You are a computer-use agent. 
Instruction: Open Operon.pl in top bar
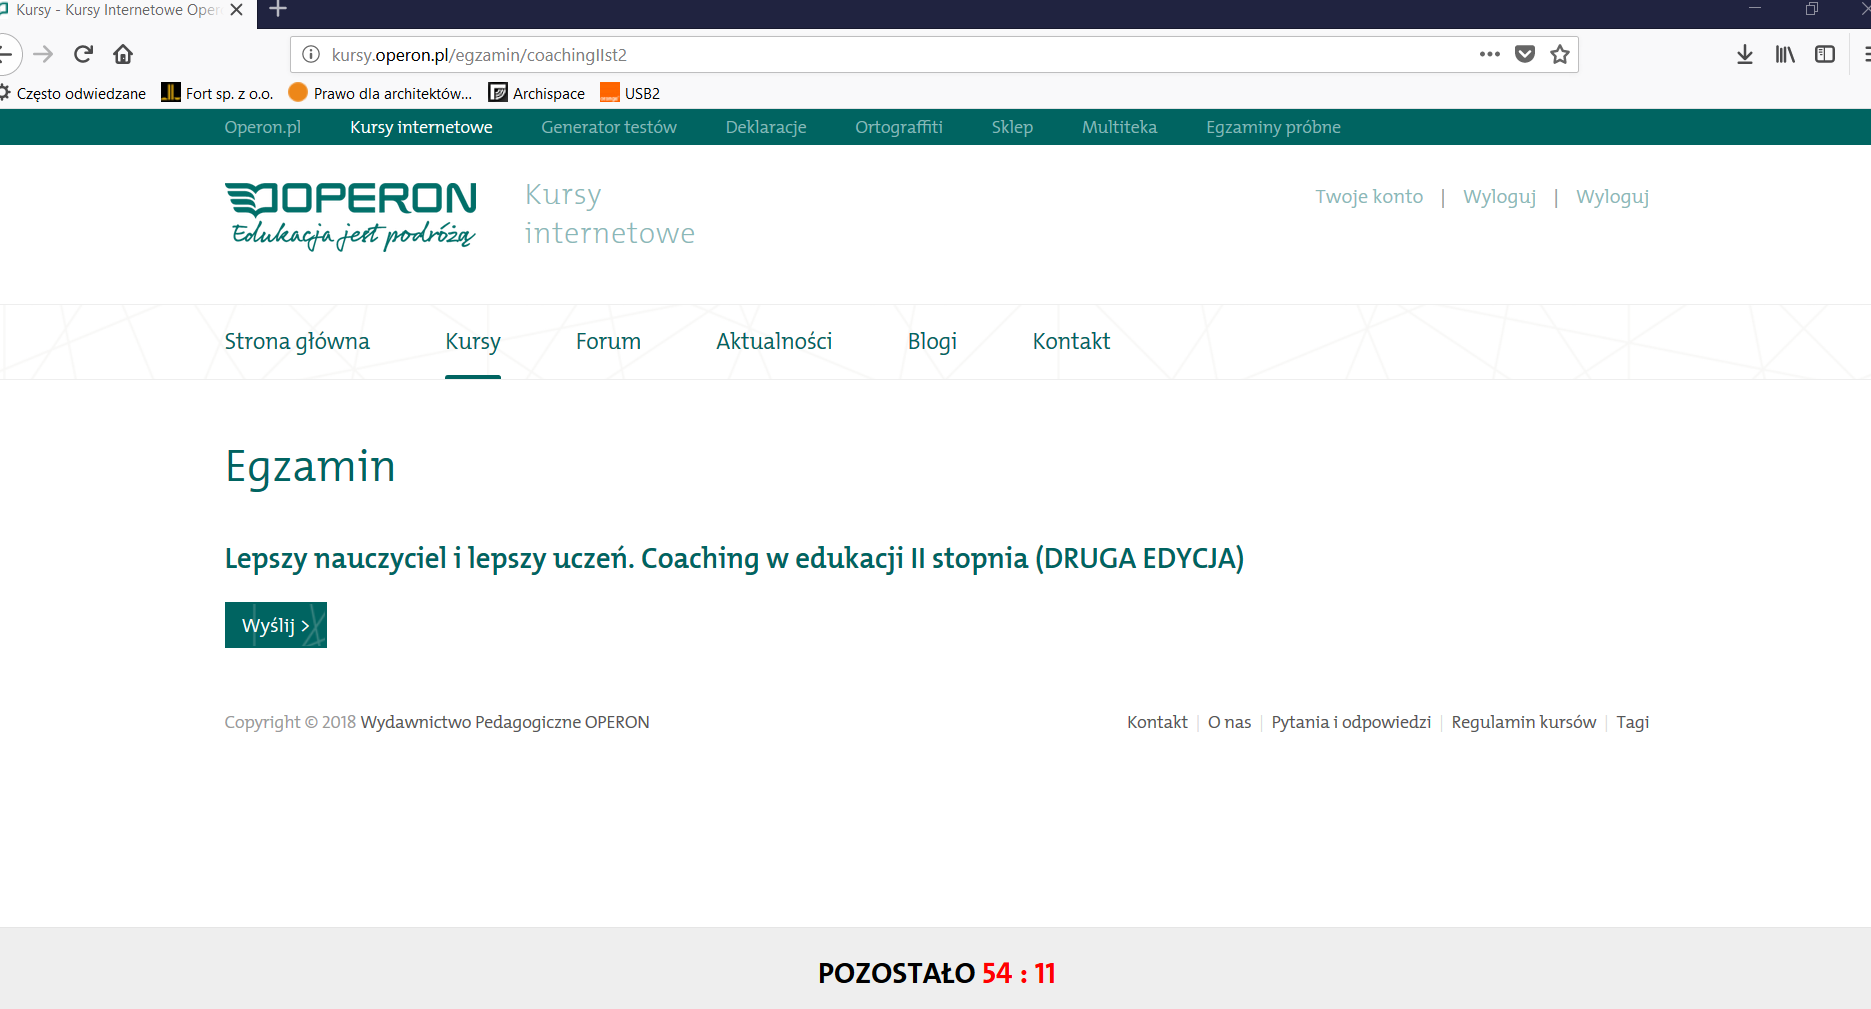click(x=263, y=127)
